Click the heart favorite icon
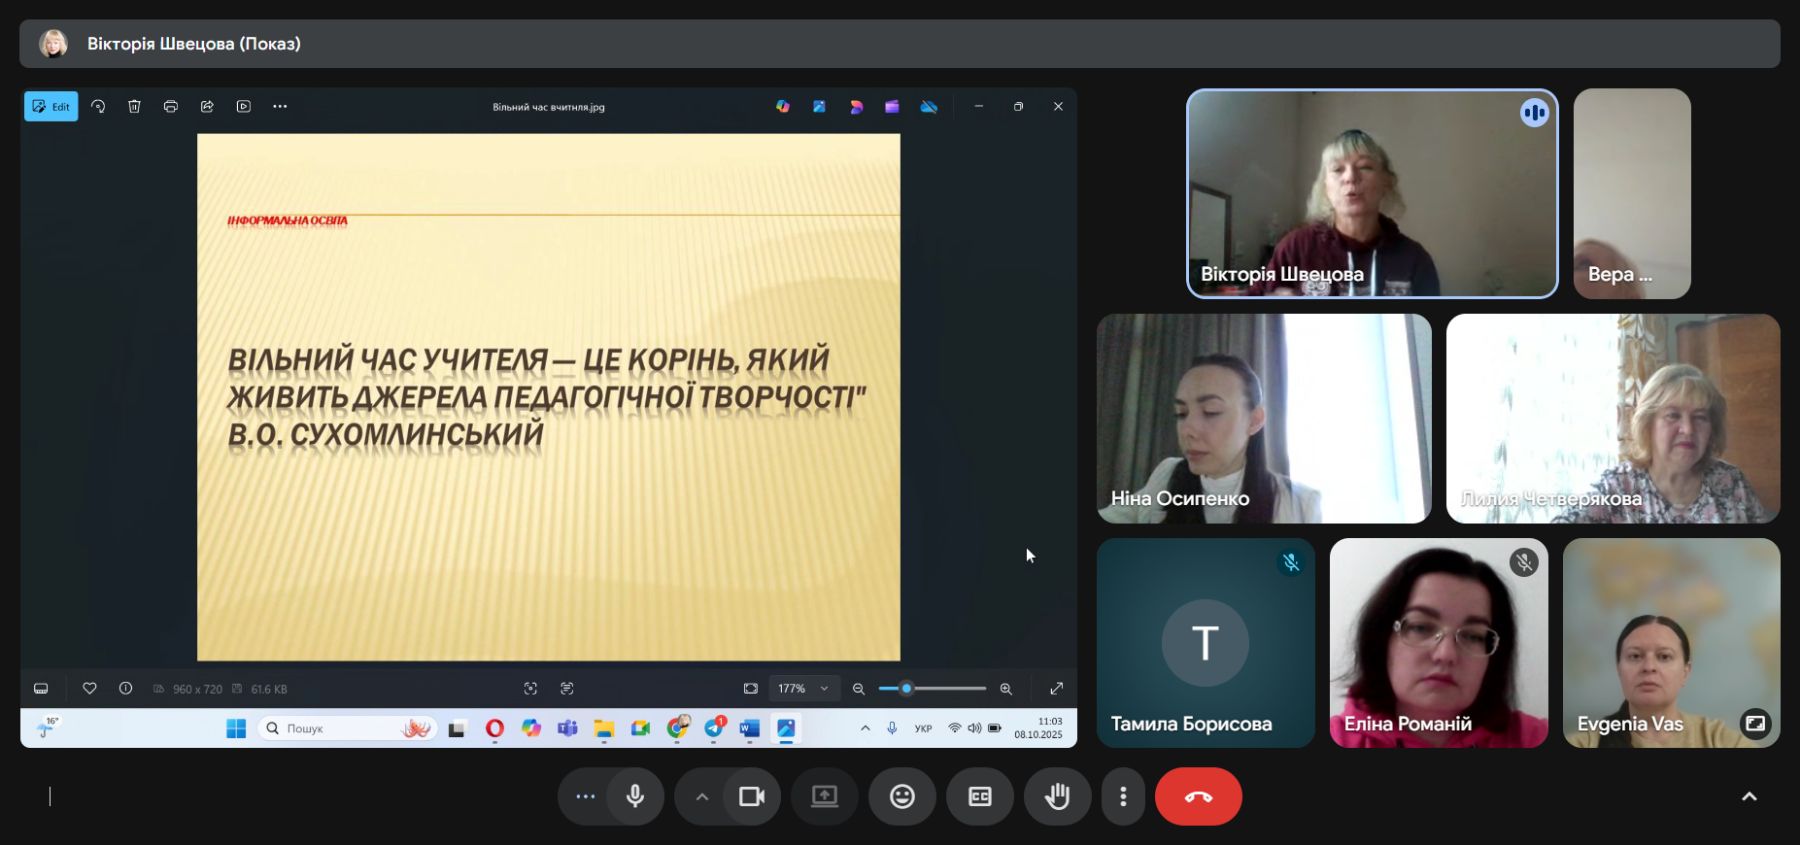The width and height of the screenshot is (1800, 845). click(x=89, y=688)
